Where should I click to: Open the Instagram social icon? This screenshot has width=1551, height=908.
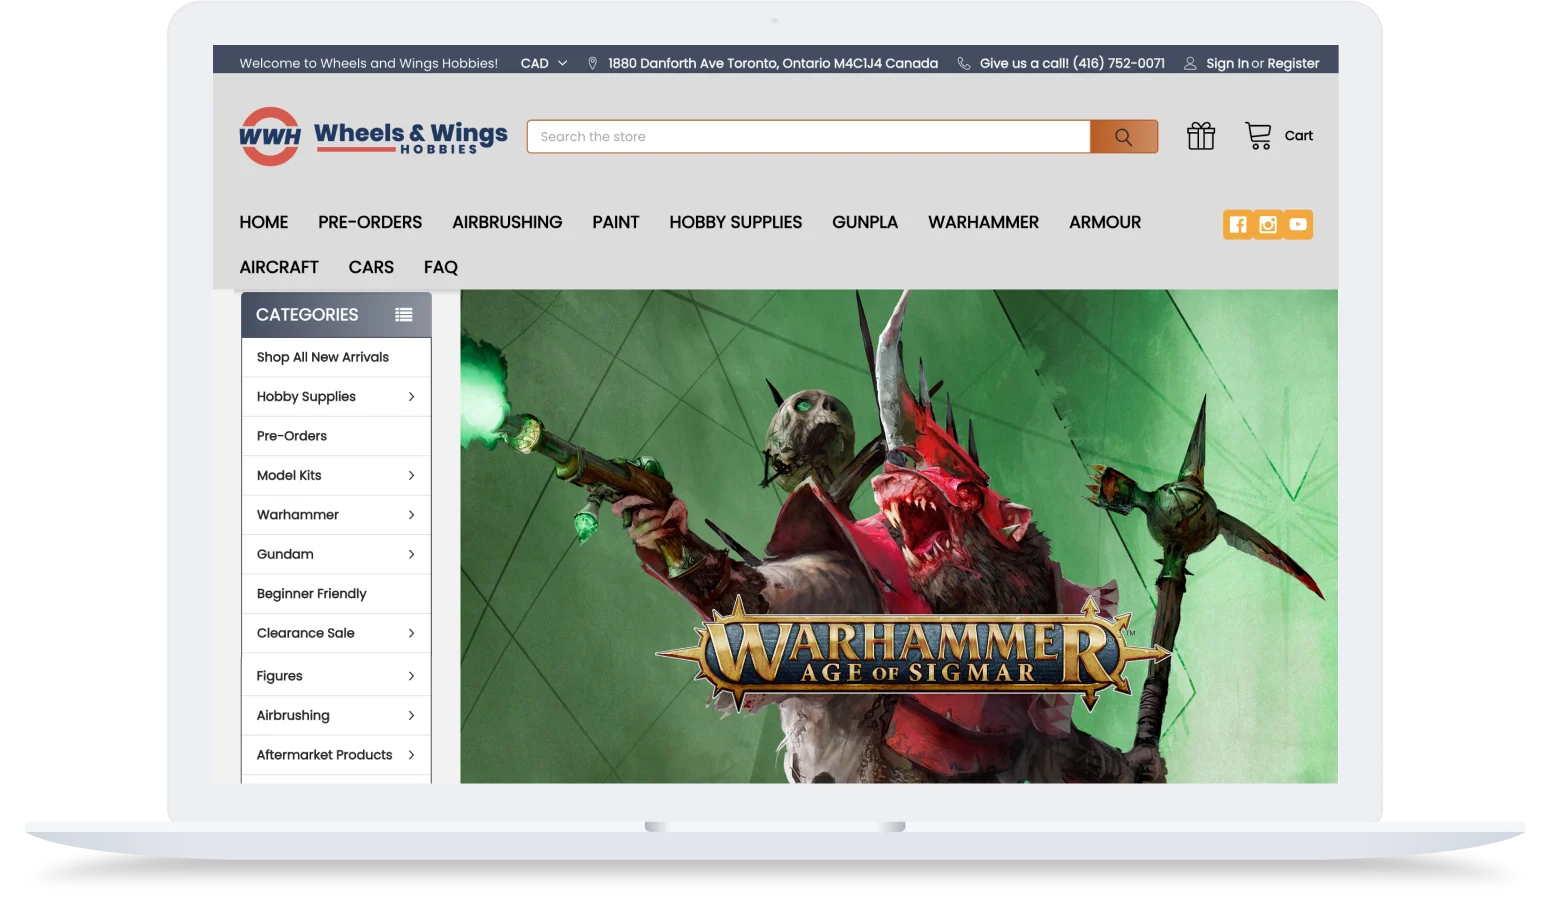coord(1268,225)
